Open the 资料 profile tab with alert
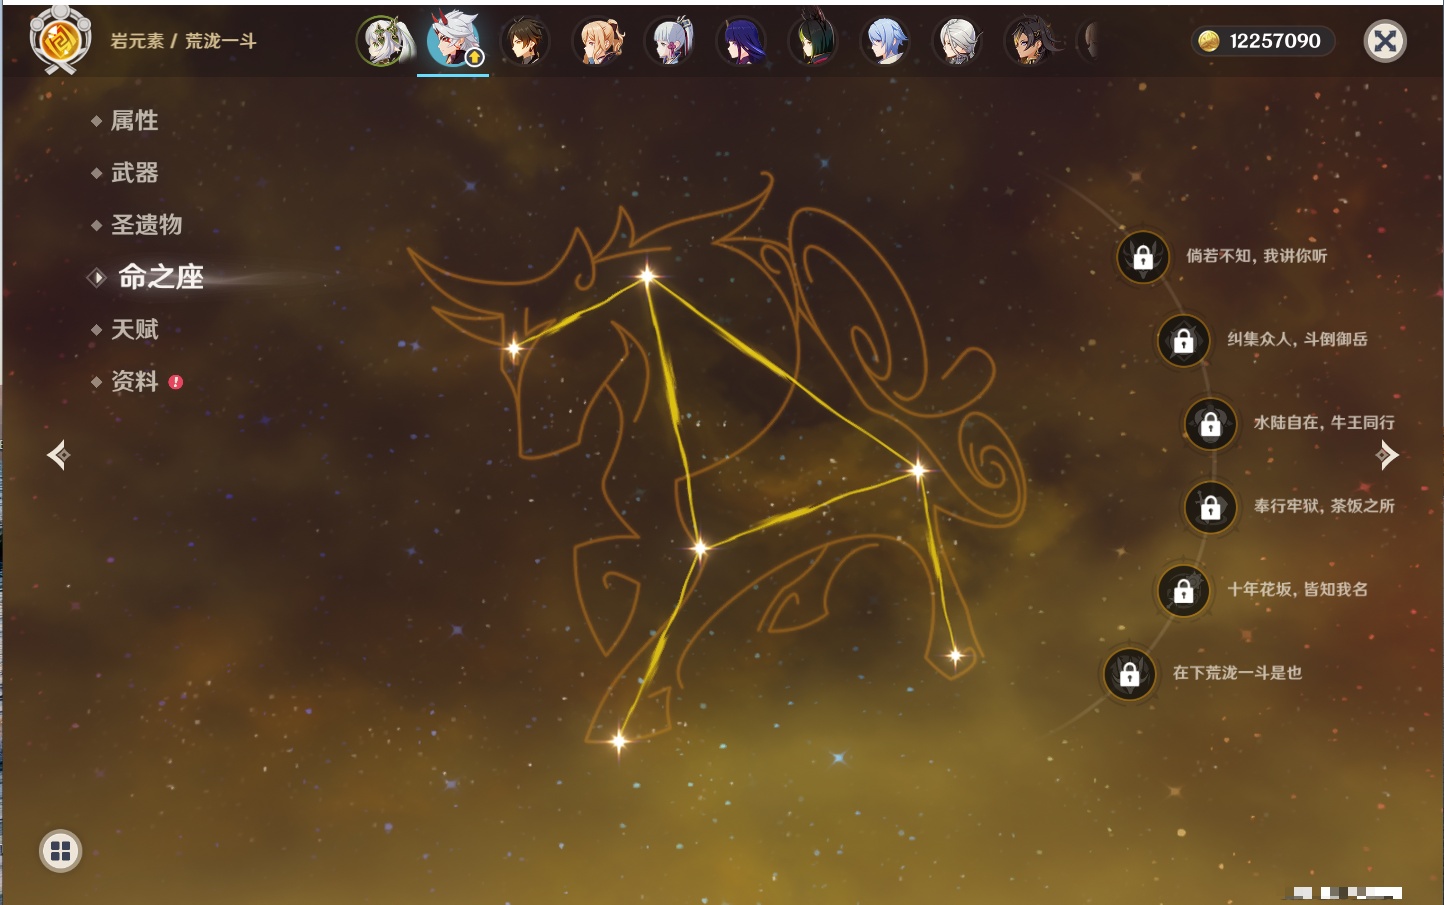 click(134, 381)
